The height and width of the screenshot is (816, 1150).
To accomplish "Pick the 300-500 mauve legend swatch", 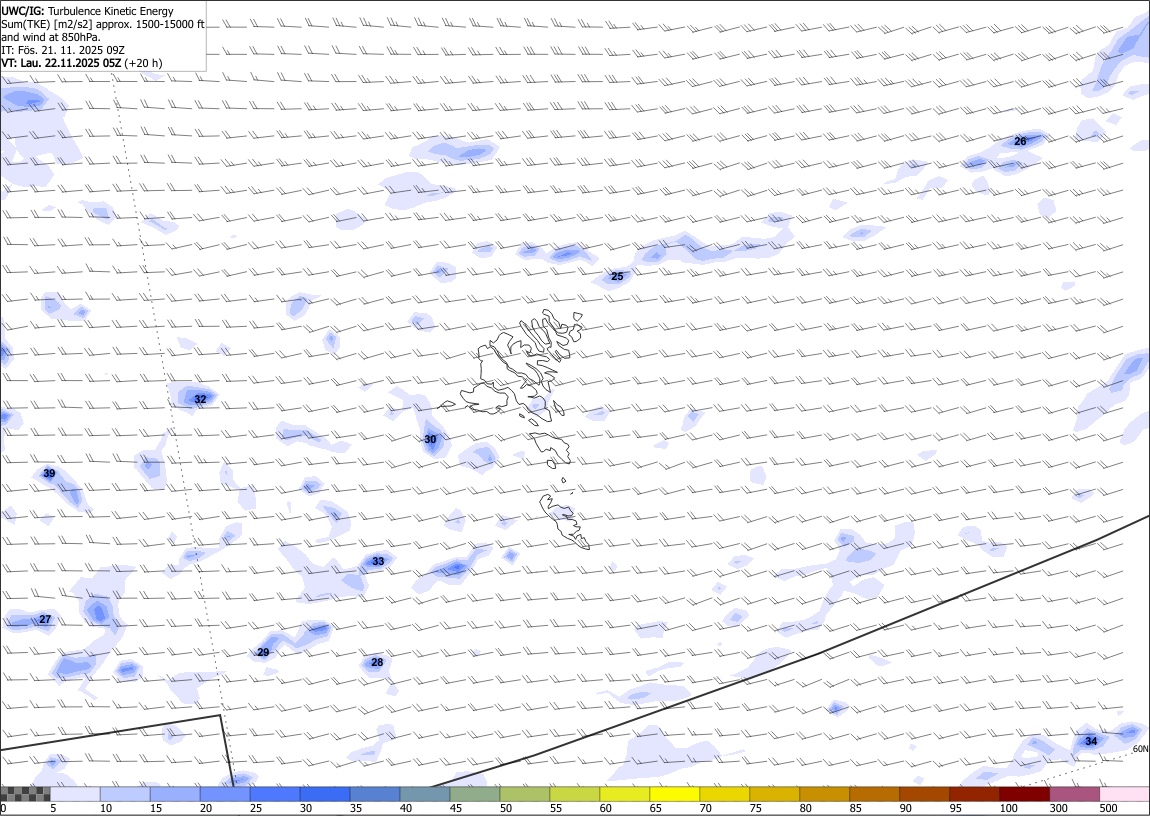I will pos(1074,794).
